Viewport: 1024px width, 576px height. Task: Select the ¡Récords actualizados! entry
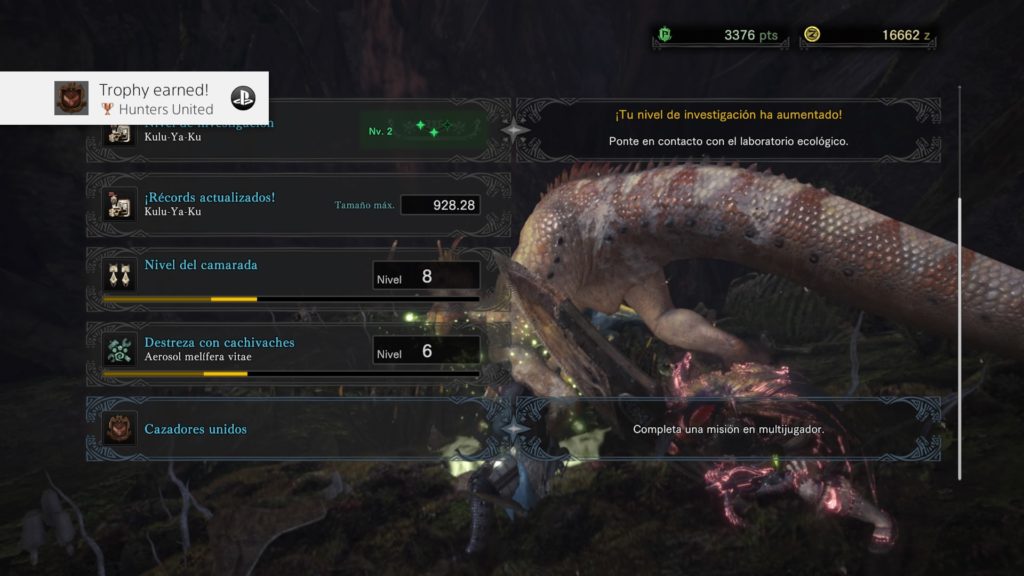click(298, 205)
